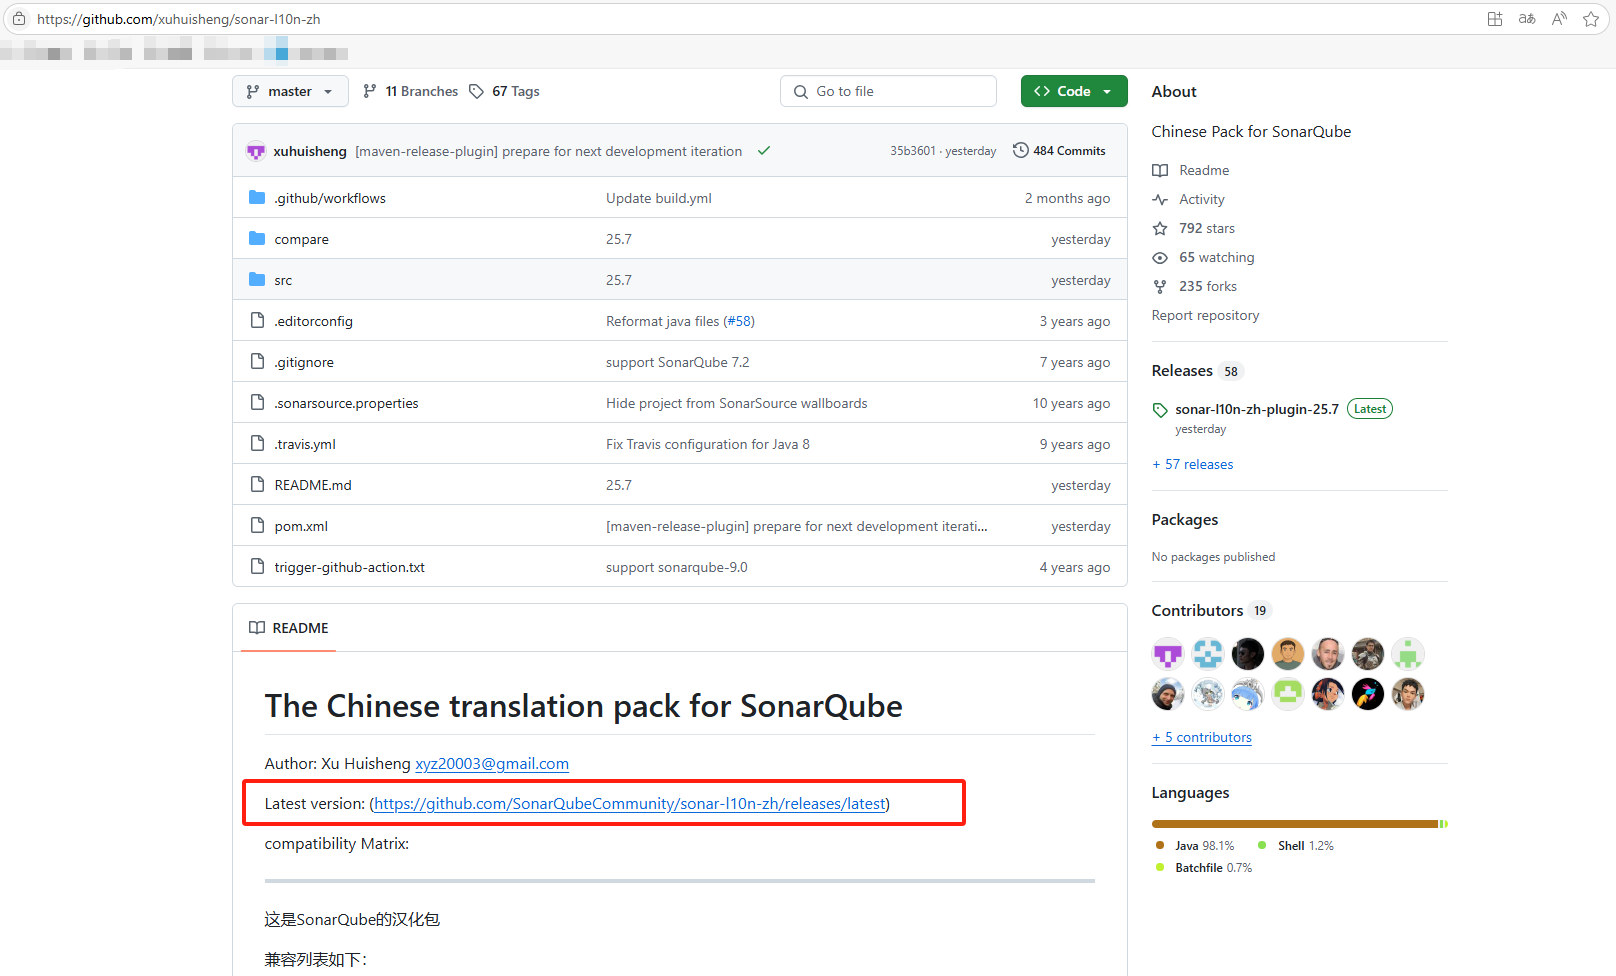
Task: Click the Batchfile 0.7% language link
Action: (1204, 868)
